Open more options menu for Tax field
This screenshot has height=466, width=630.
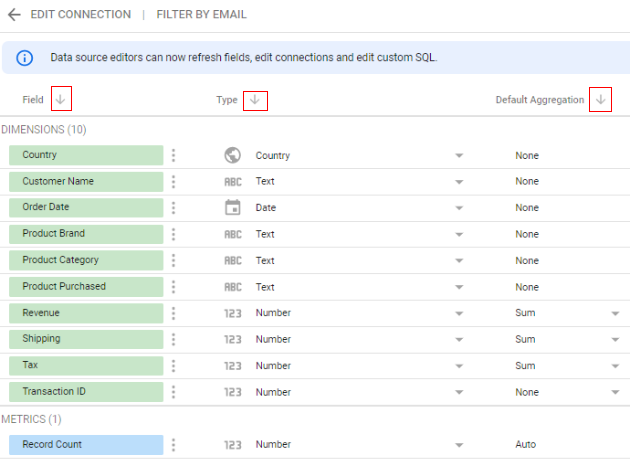174,366
